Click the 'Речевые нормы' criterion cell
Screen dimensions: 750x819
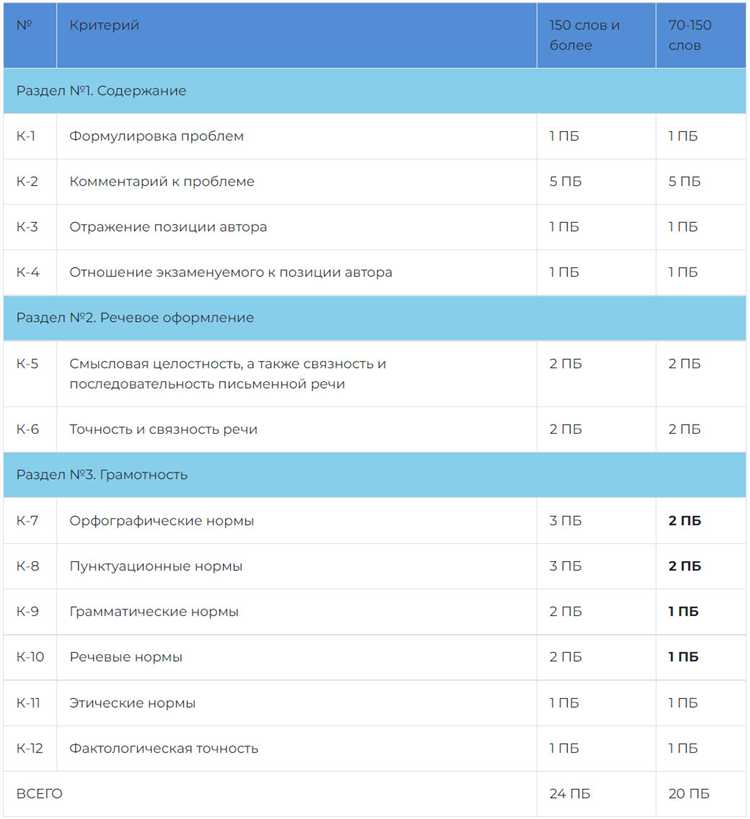[x=126, y=657]
